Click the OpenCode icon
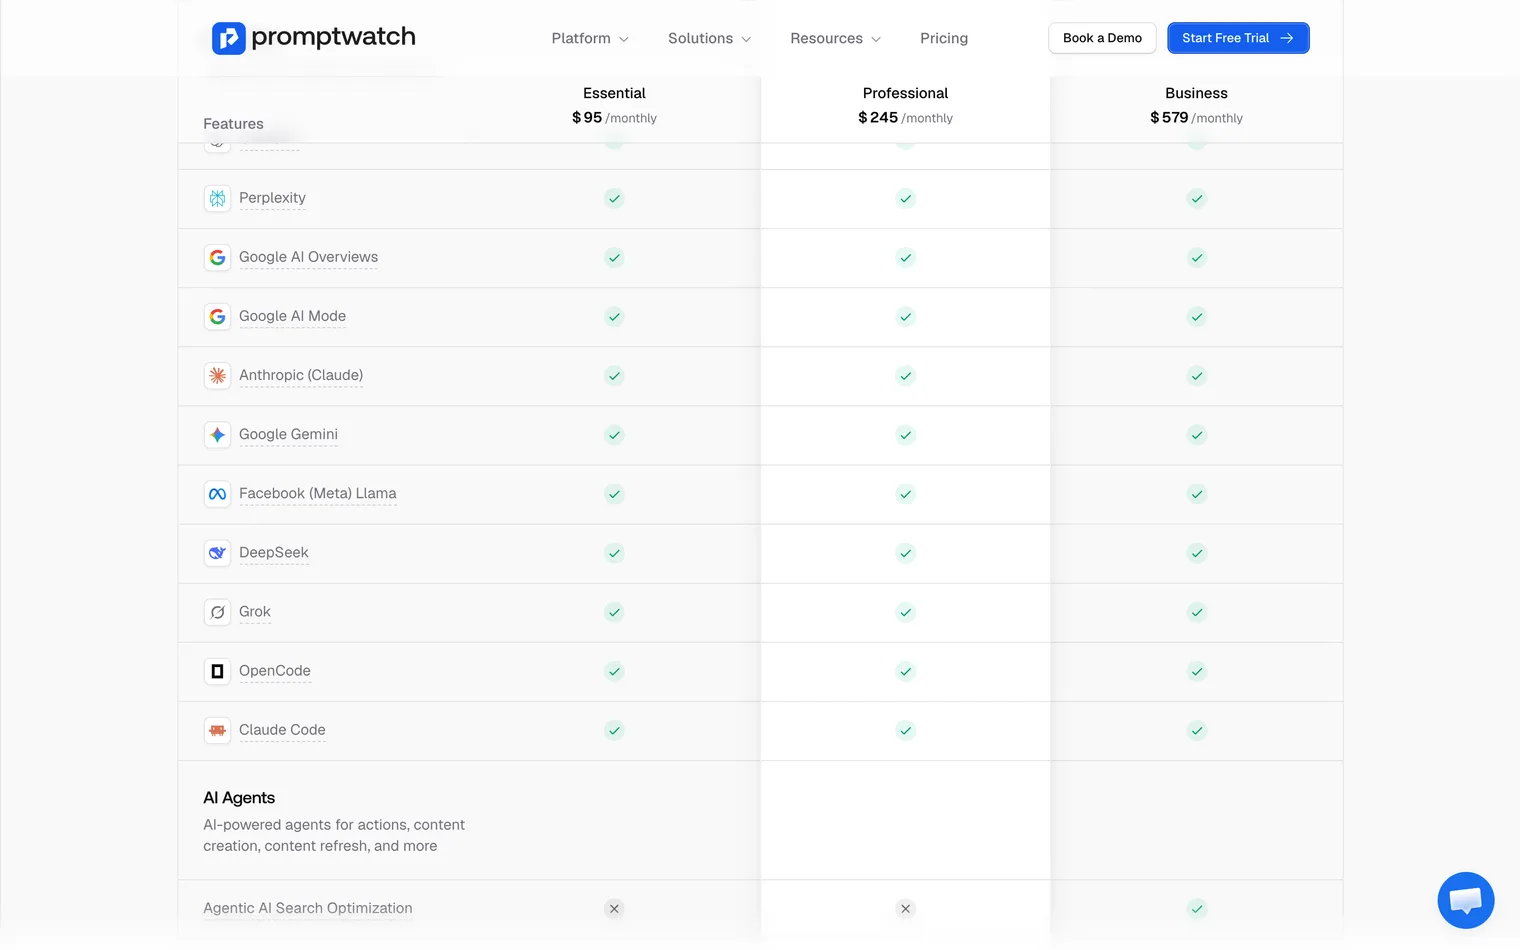 (217, 670)
